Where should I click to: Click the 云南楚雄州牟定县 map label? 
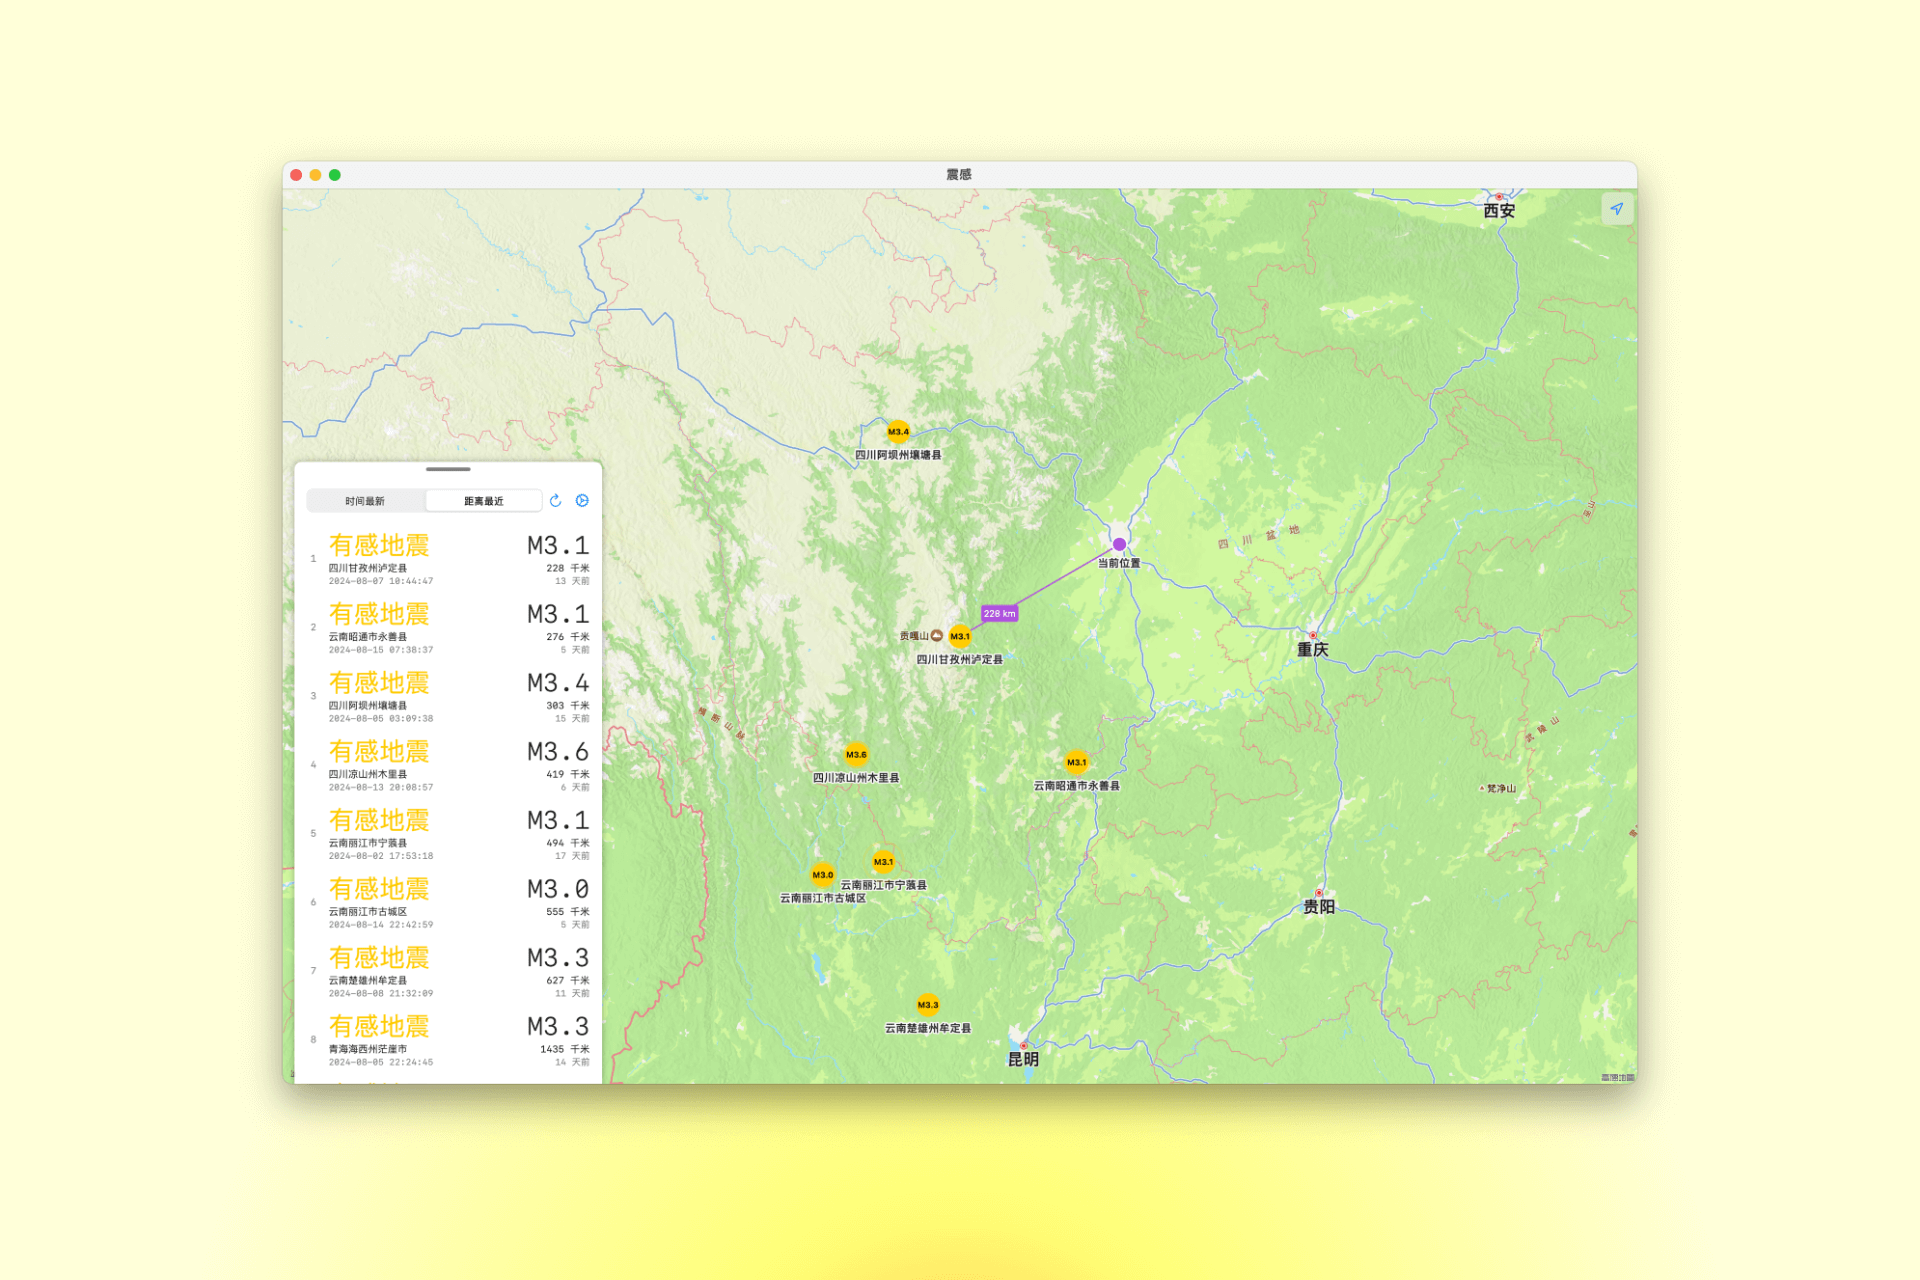coord(928,1028)
